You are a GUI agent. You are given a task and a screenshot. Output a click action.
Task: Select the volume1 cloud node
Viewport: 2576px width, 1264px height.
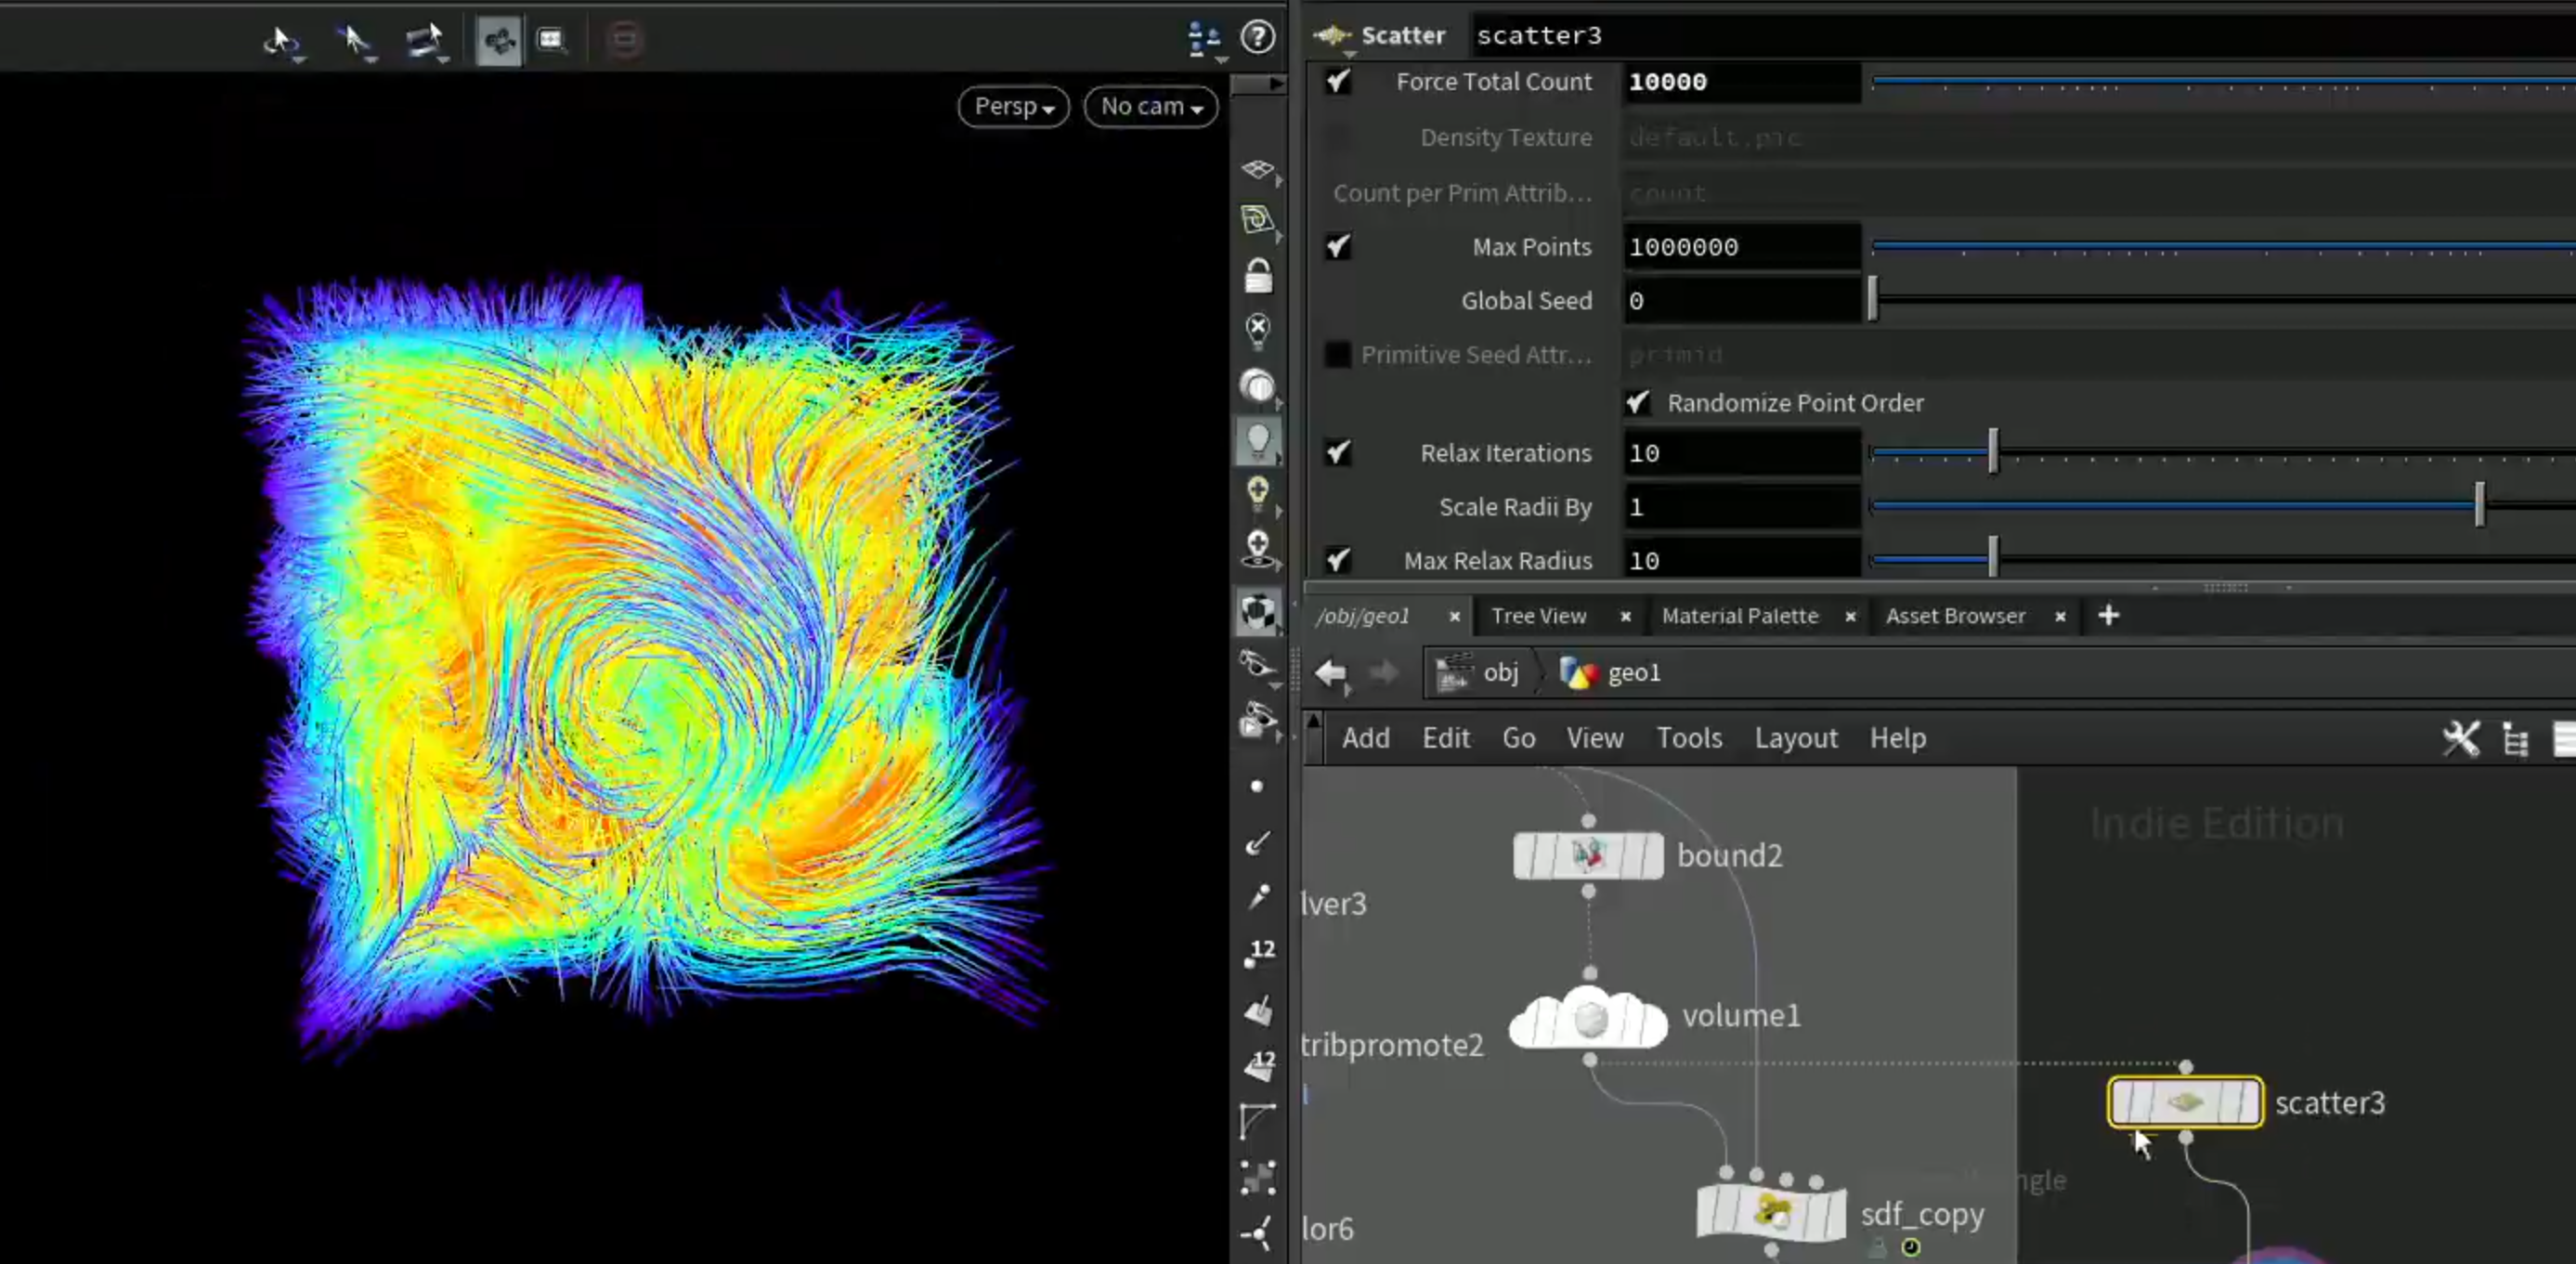tap(1588, 1018)
